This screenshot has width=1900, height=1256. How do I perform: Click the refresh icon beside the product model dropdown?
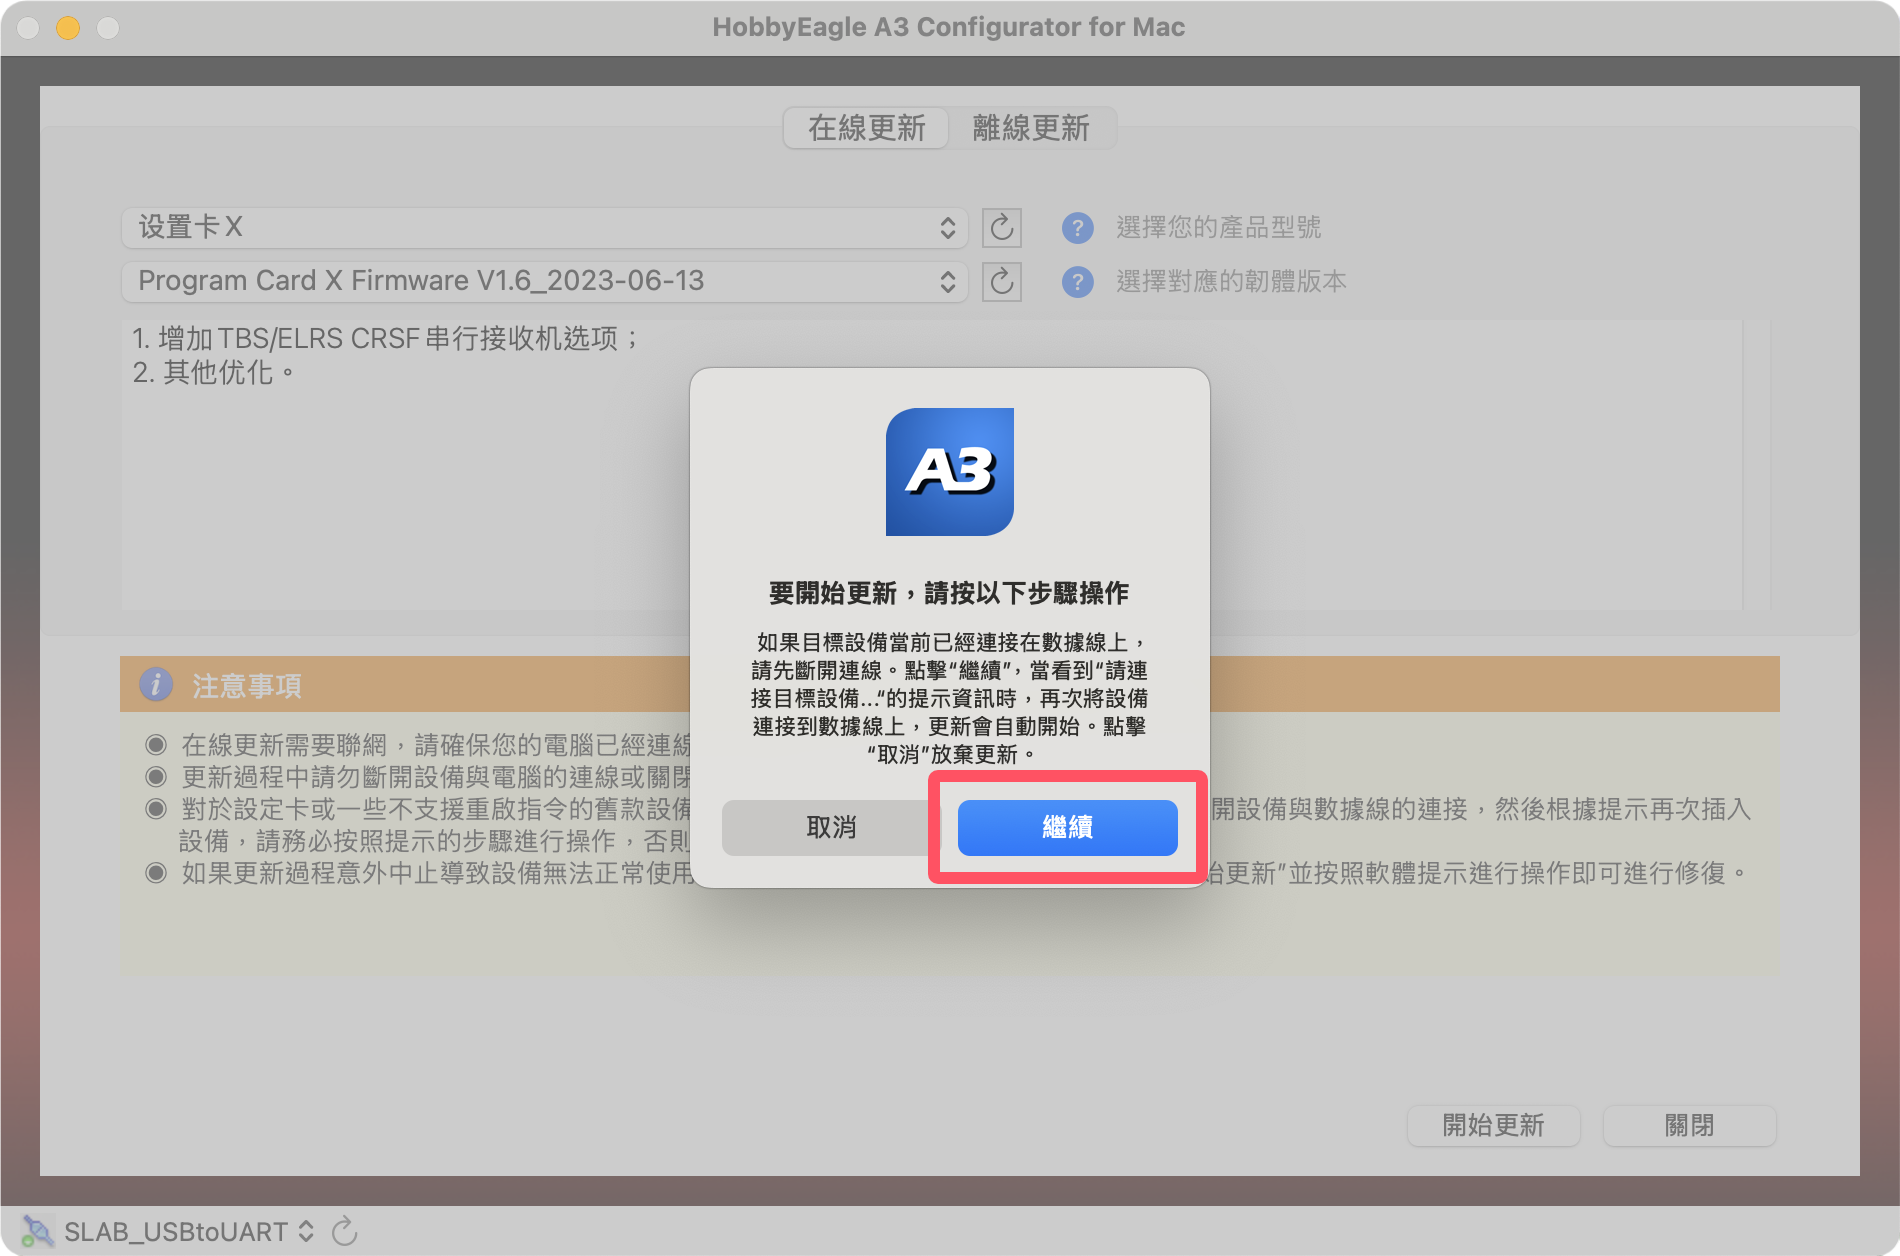click(x=1001, y=228)
